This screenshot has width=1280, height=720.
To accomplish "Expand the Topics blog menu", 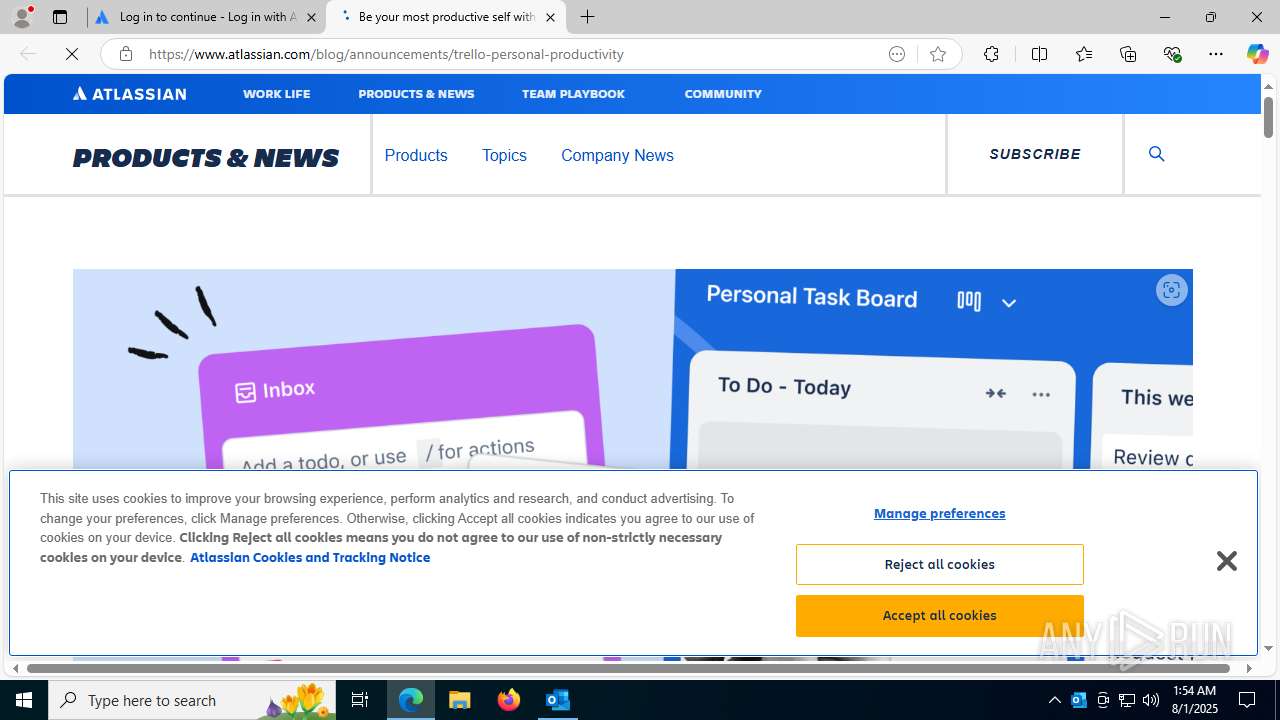I will pyautogui.click(x=504, y=155).
